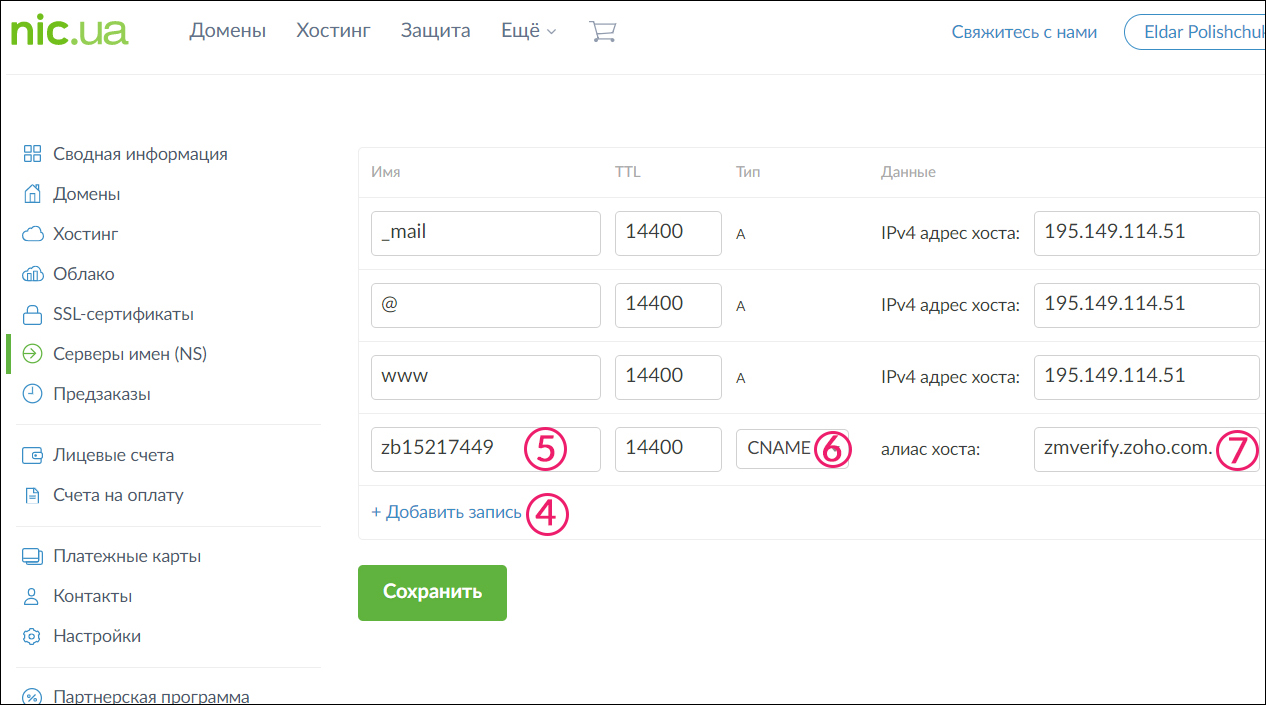Click the Настройки gear icon
Image resolution: width=1266 pixels, height=705 pixels.
(x=33, y=636)
